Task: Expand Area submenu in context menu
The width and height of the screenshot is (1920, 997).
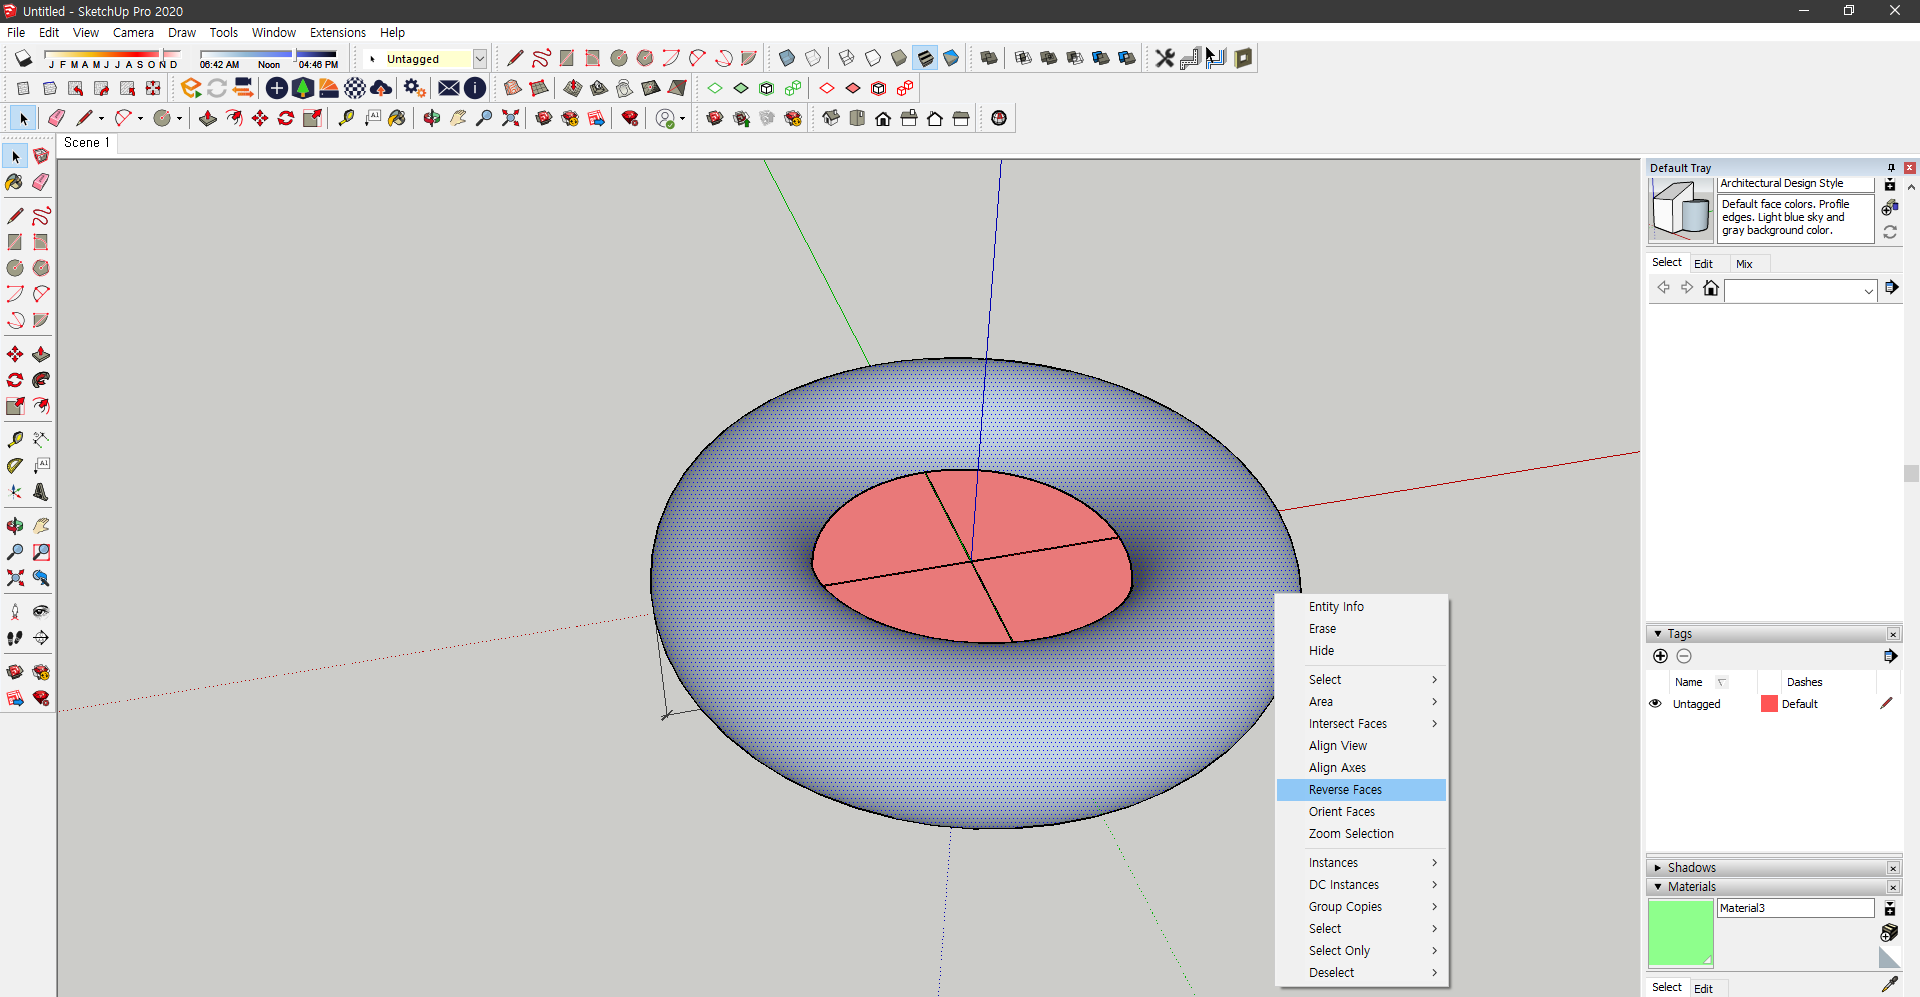Action: click(1361, 702)
